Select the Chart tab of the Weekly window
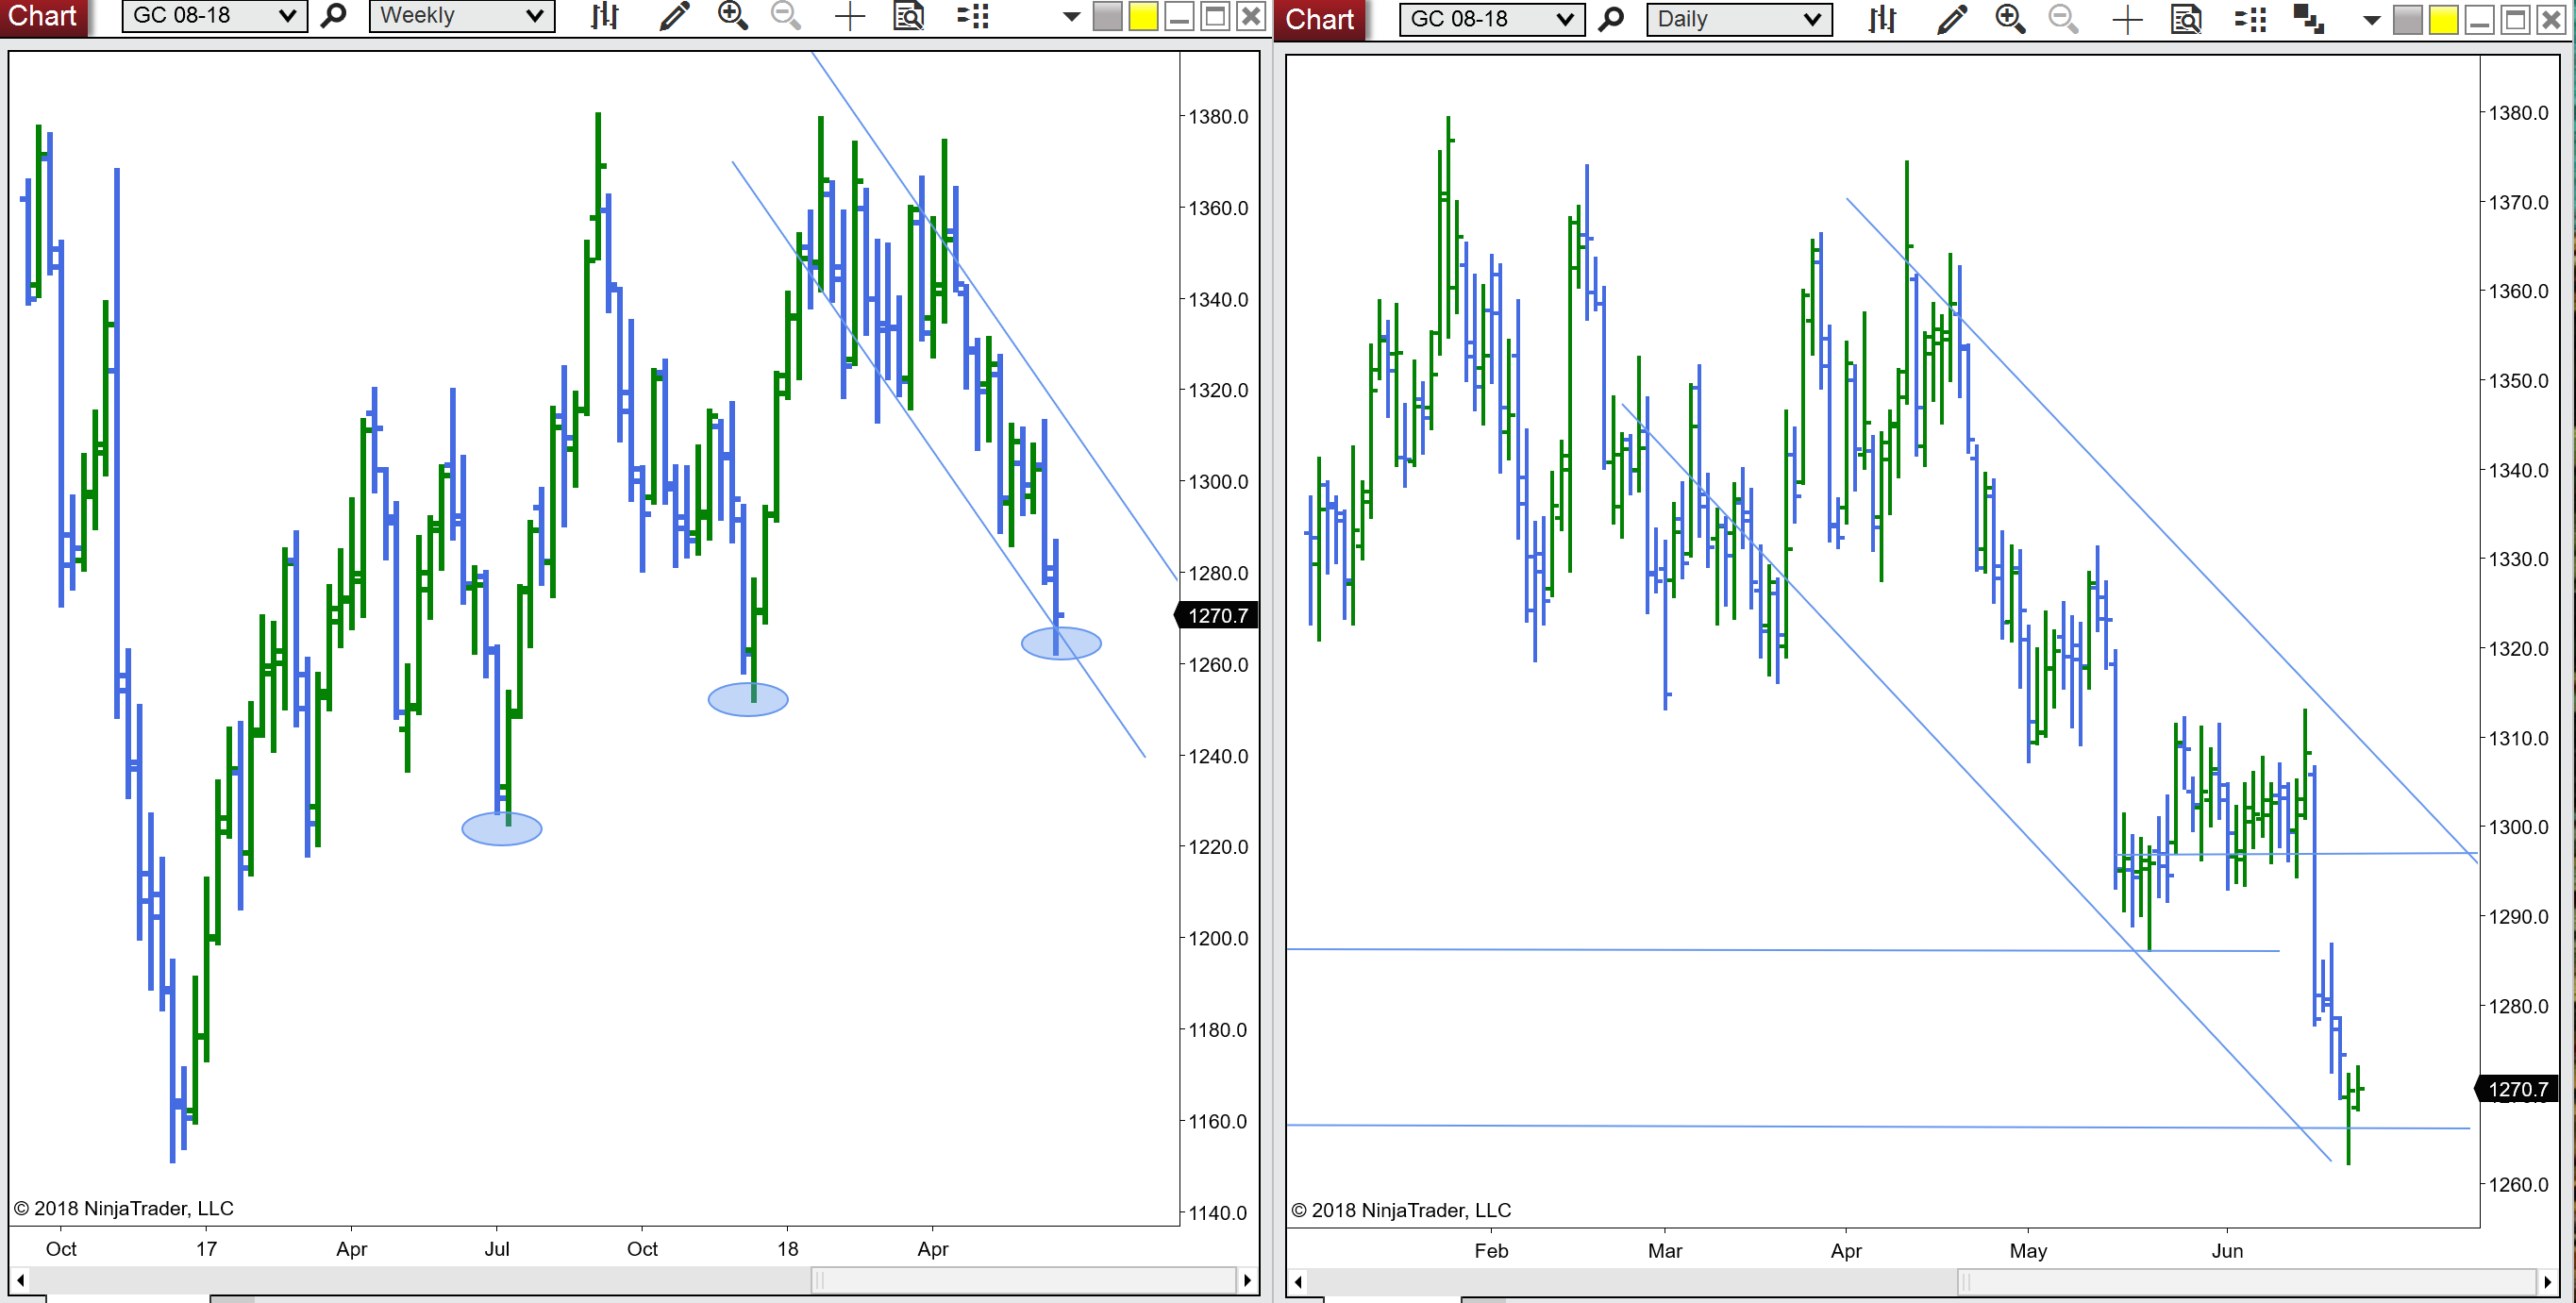 click(43, 17)
